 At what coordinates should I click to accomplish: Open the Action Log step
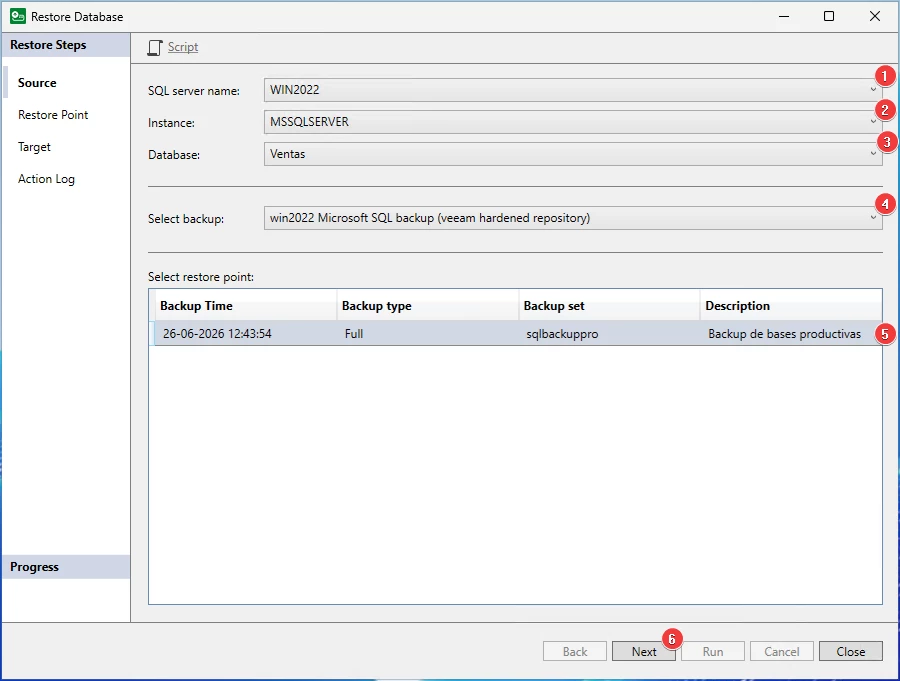(46, 179)
